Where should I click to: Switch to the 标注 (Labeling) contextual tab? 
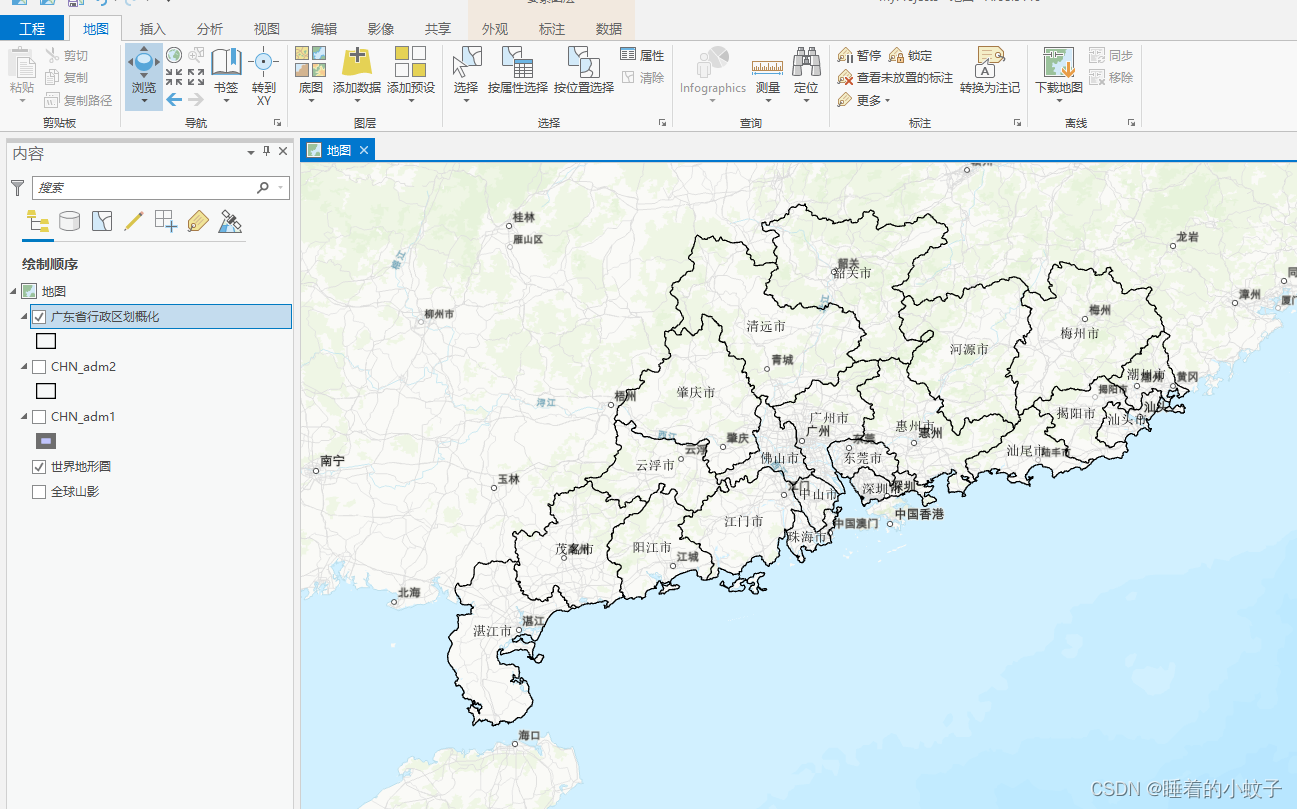pos(552,29)
